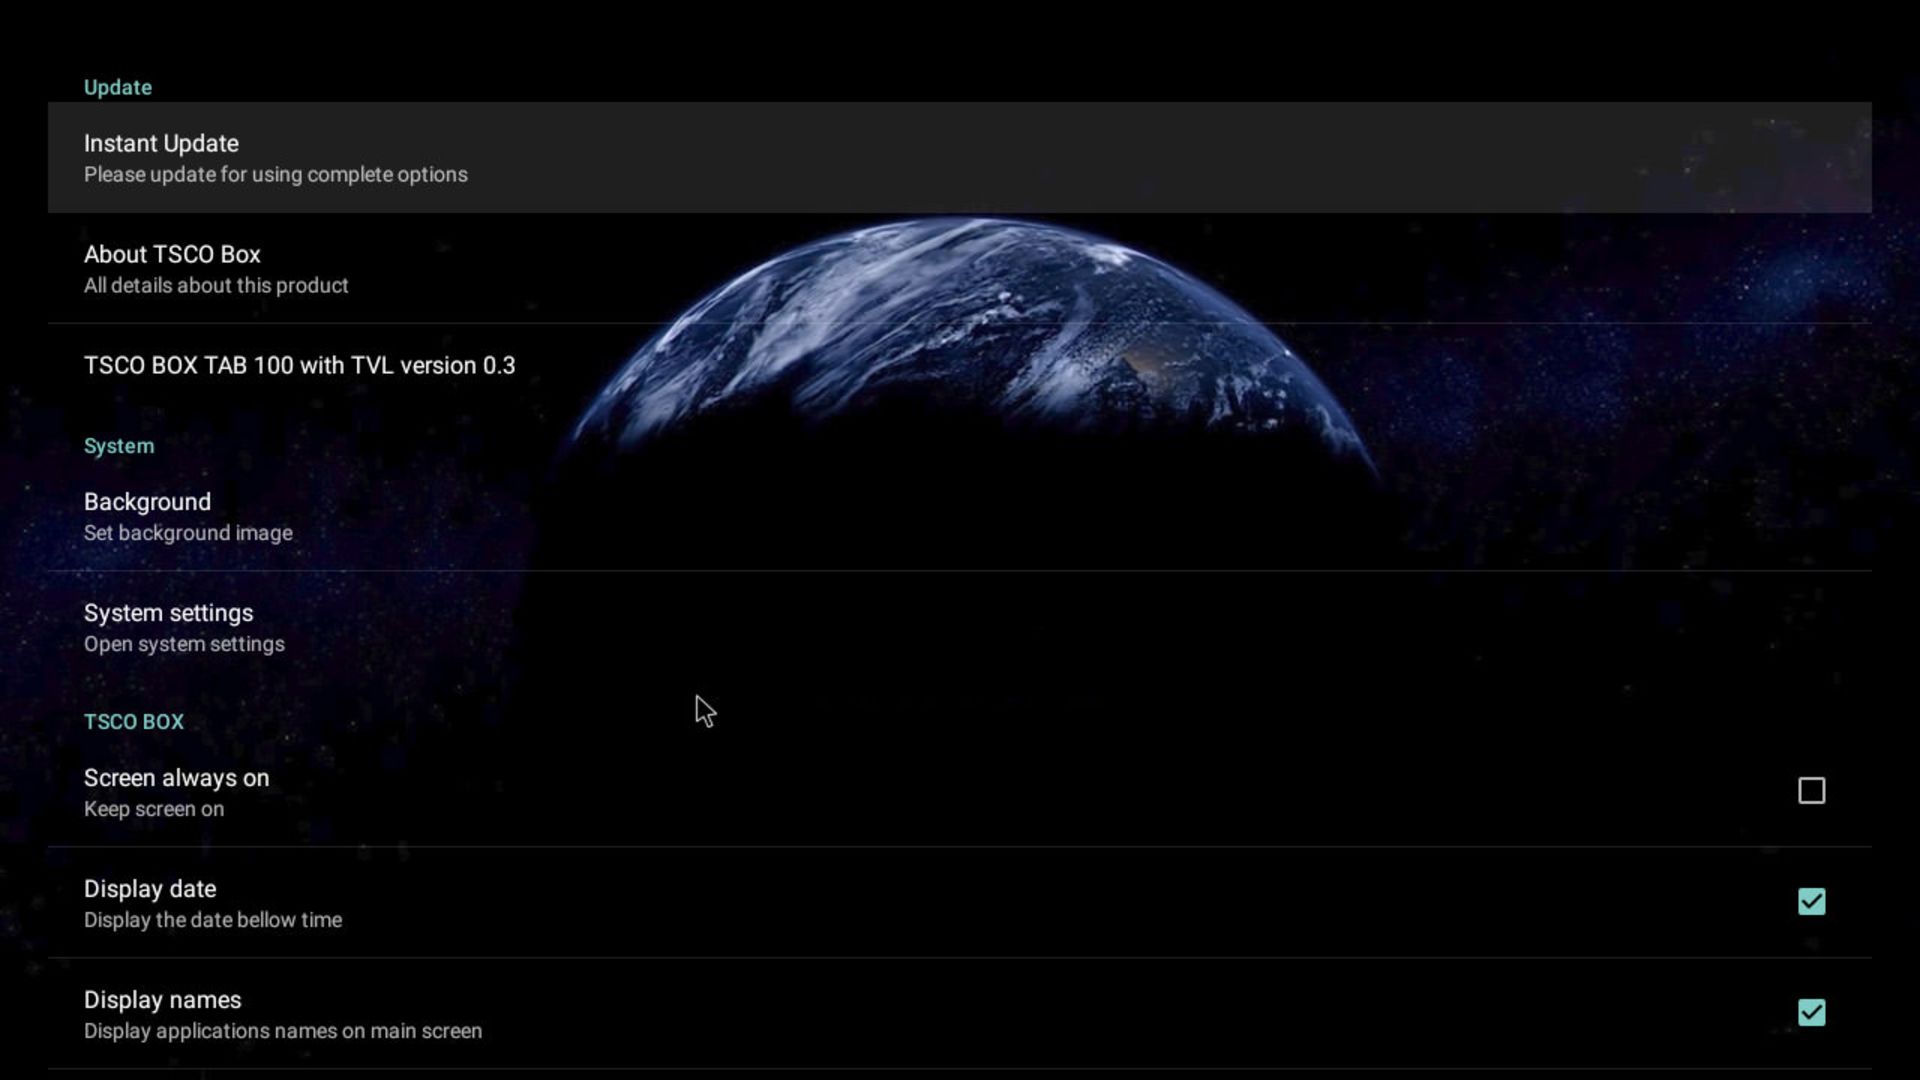Click the Display date label
The height and width of the screenshot is (1080, 1920).
tap(150, 889)
